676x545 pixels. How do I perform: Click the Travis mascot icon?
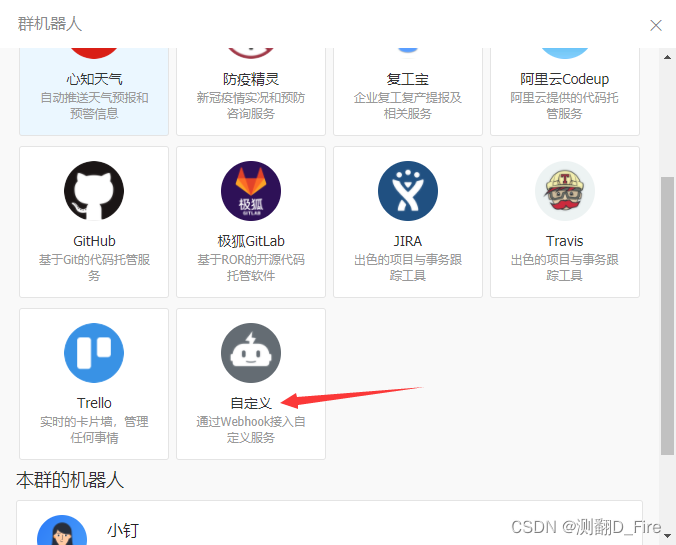click(565, 191)
